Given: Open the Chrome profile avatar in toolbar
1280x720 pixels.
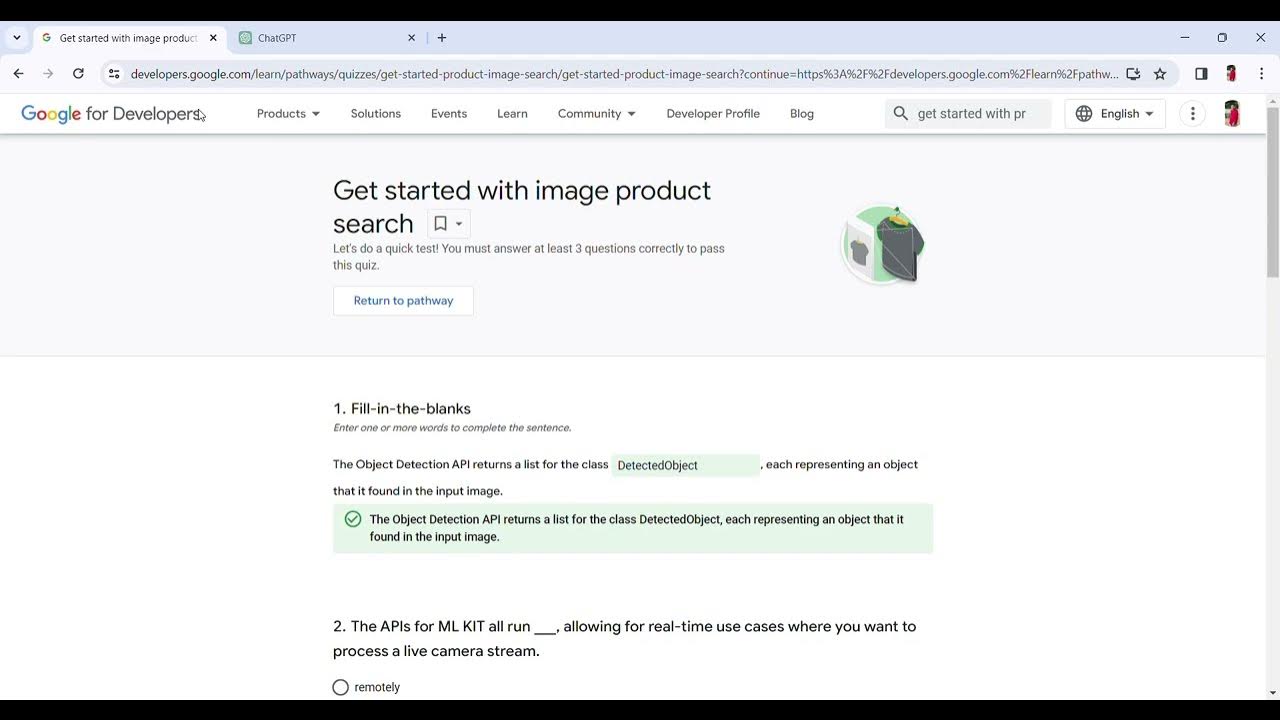Looking at the screenshot, I should 1231,74.
